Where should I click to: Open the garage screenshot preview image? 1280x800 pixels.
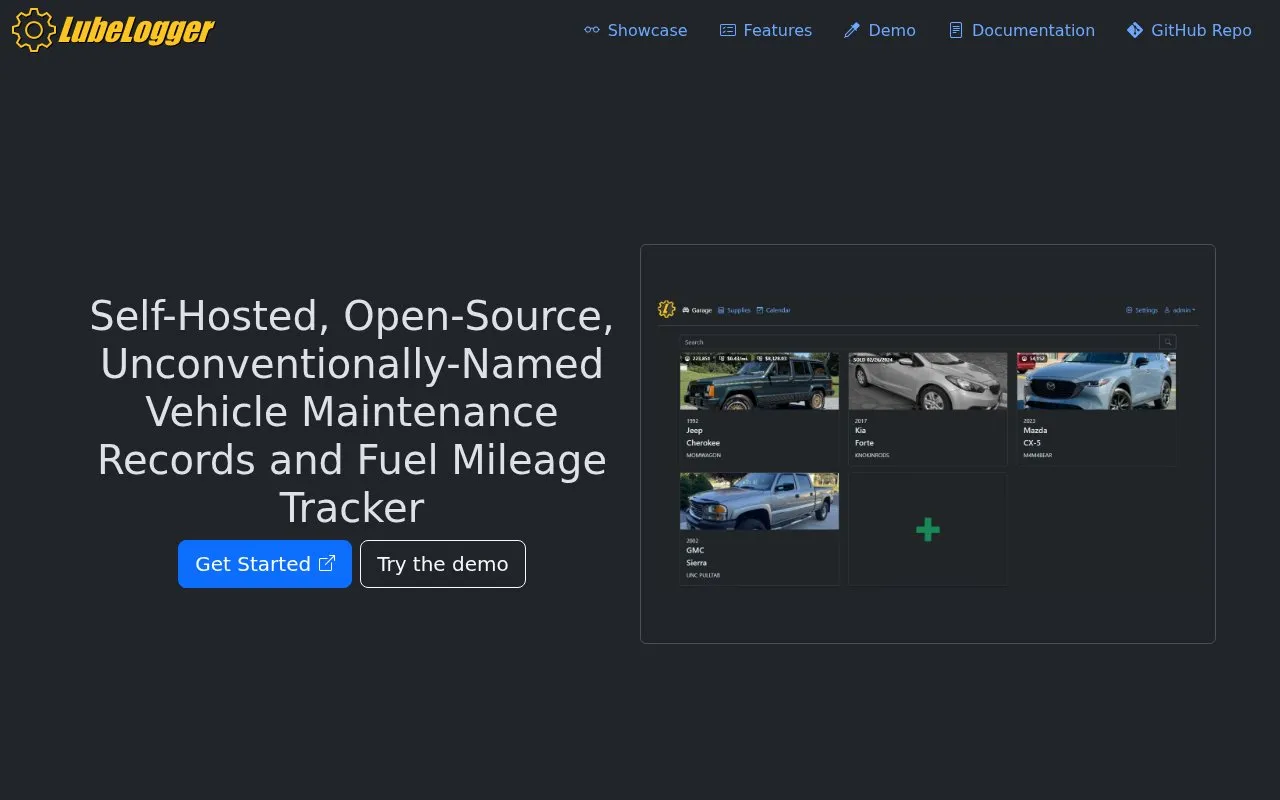click(928, 444)
